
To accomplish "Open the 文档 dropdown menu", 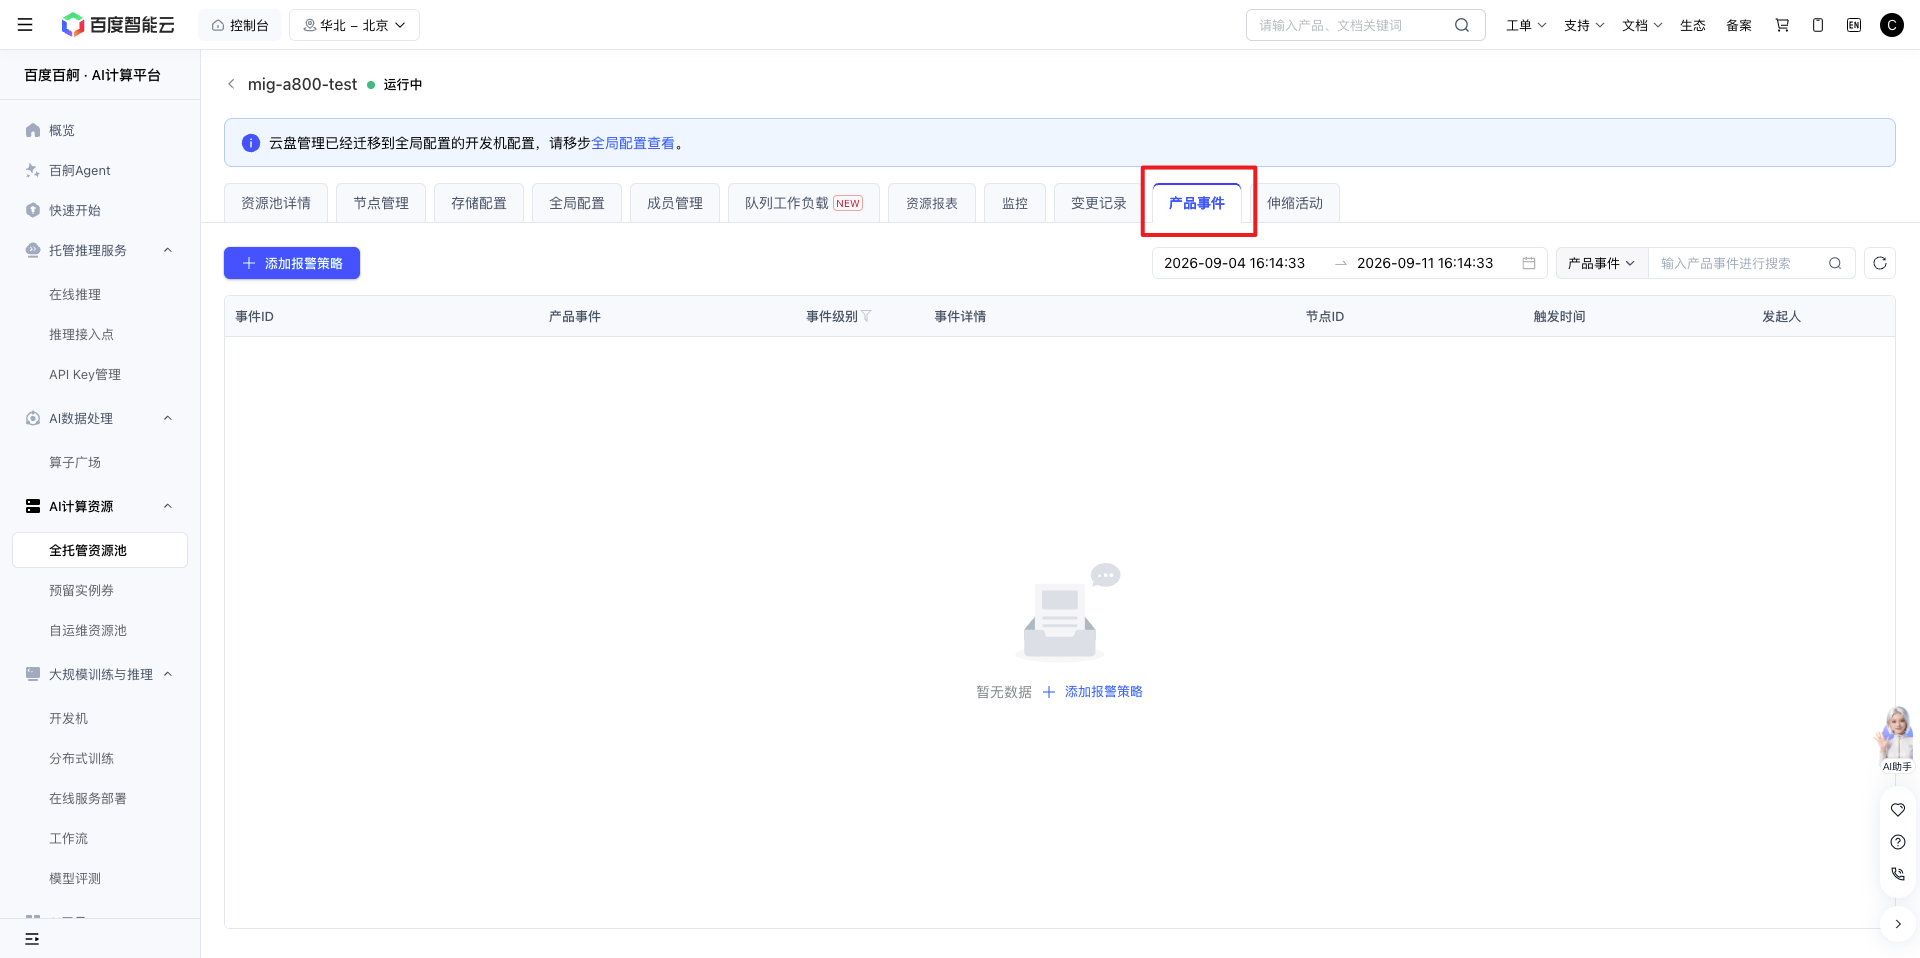I will click(1642, 25).
